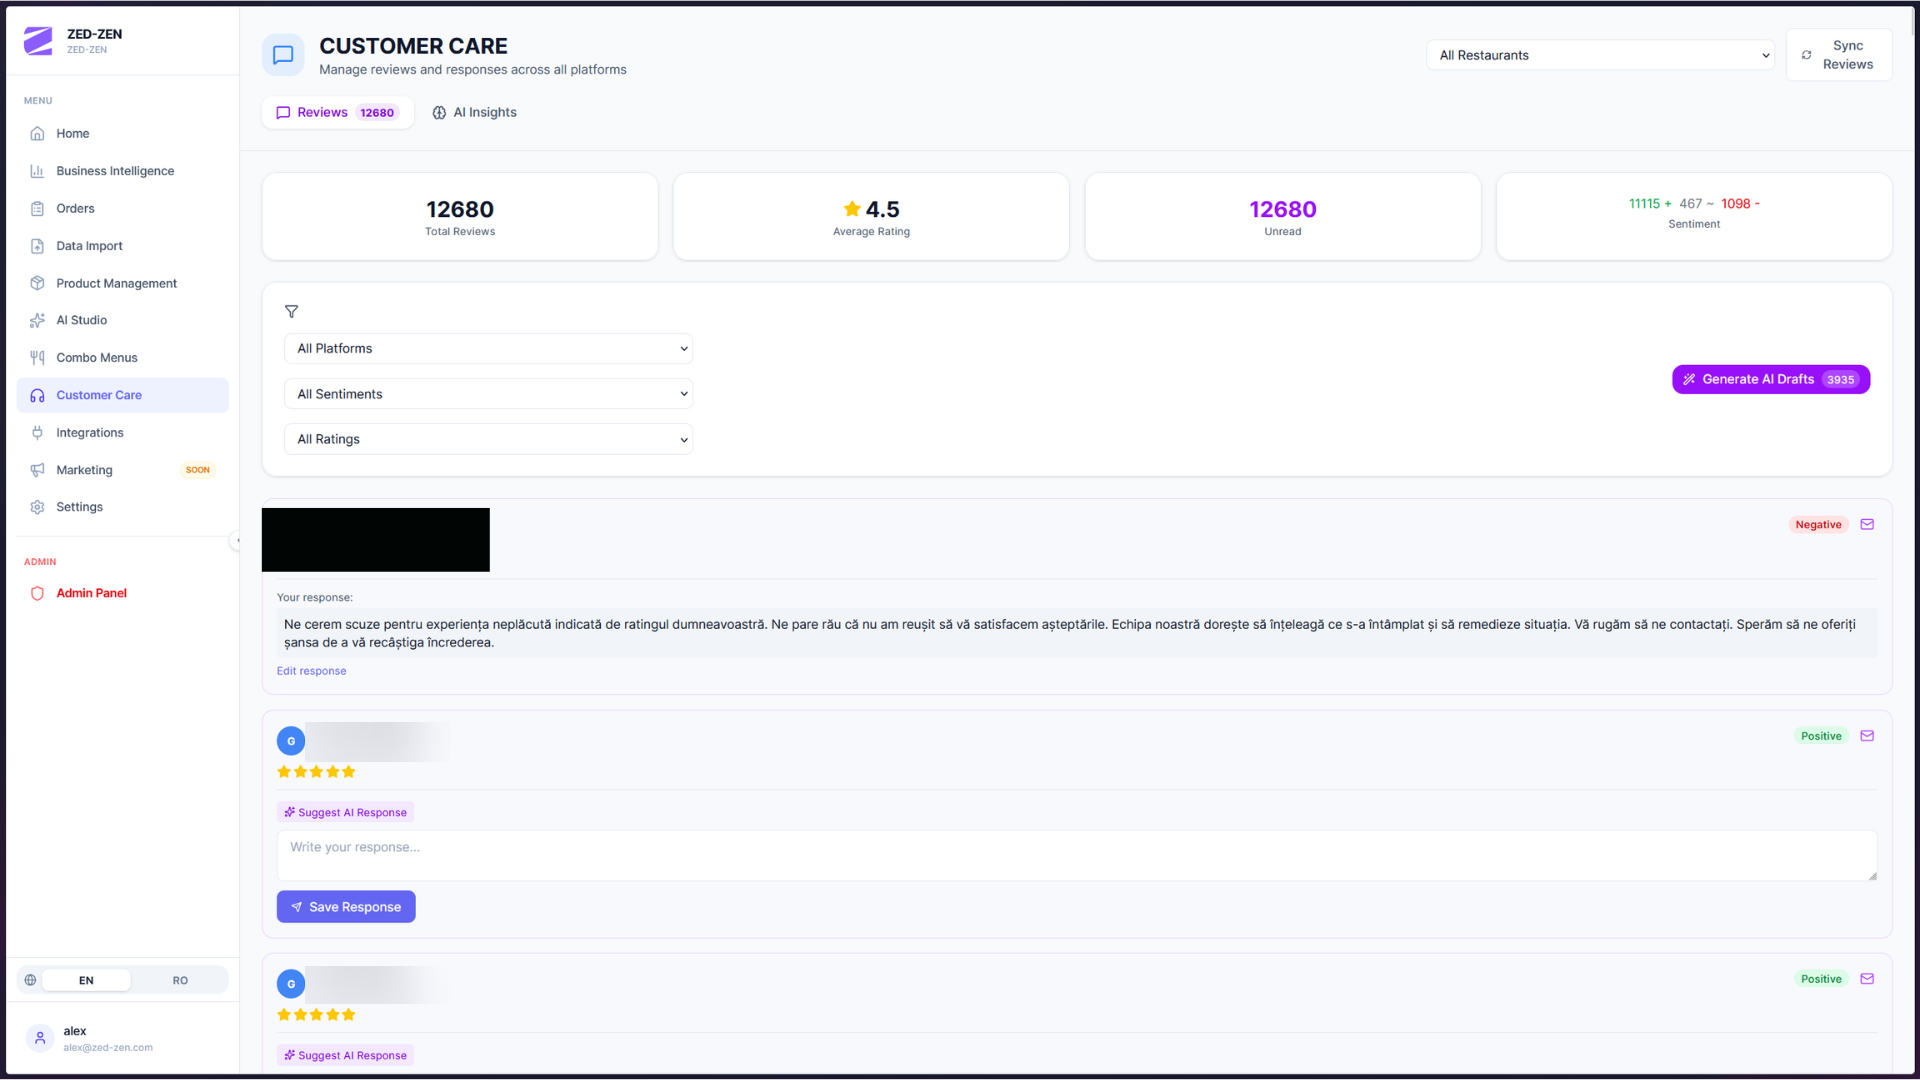Click the ZED-ZEN logo icon
The height and width of the screenshot is (1080, 1920).
tap(38, 41)
